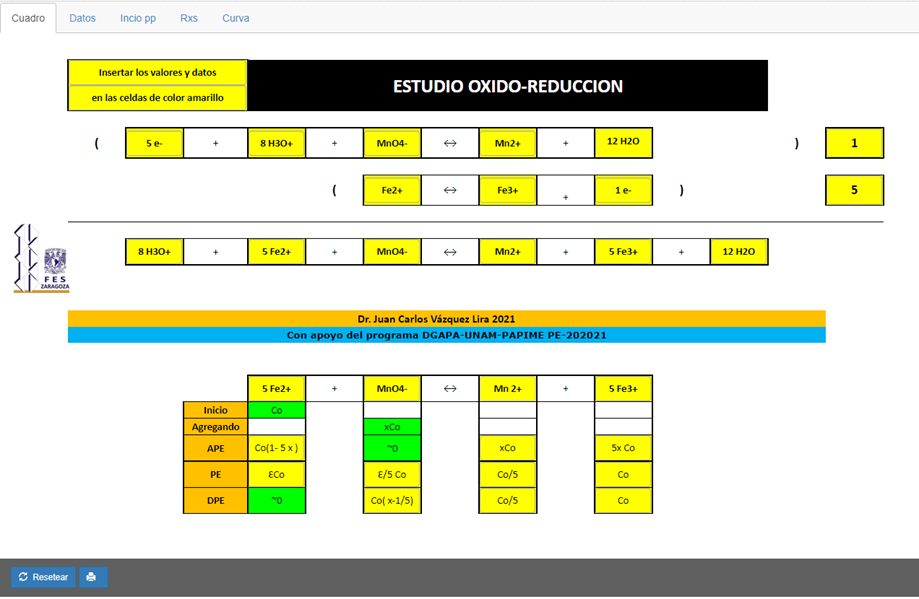The height and width of the screenshot is (599, 919).
Task: Go to the Rxs tab
Action: coord(189,18)
